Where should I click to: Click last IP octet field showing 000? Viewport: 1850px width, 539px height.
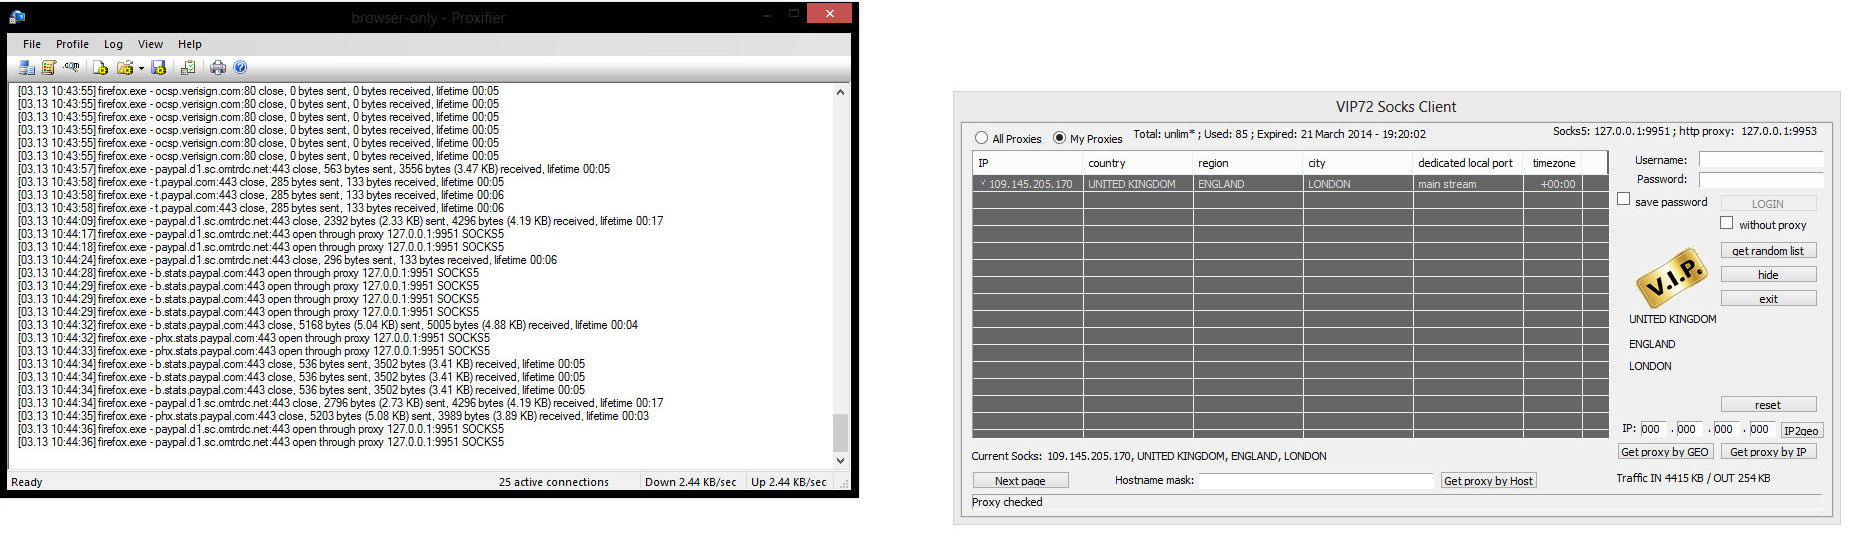point(1761,429)
